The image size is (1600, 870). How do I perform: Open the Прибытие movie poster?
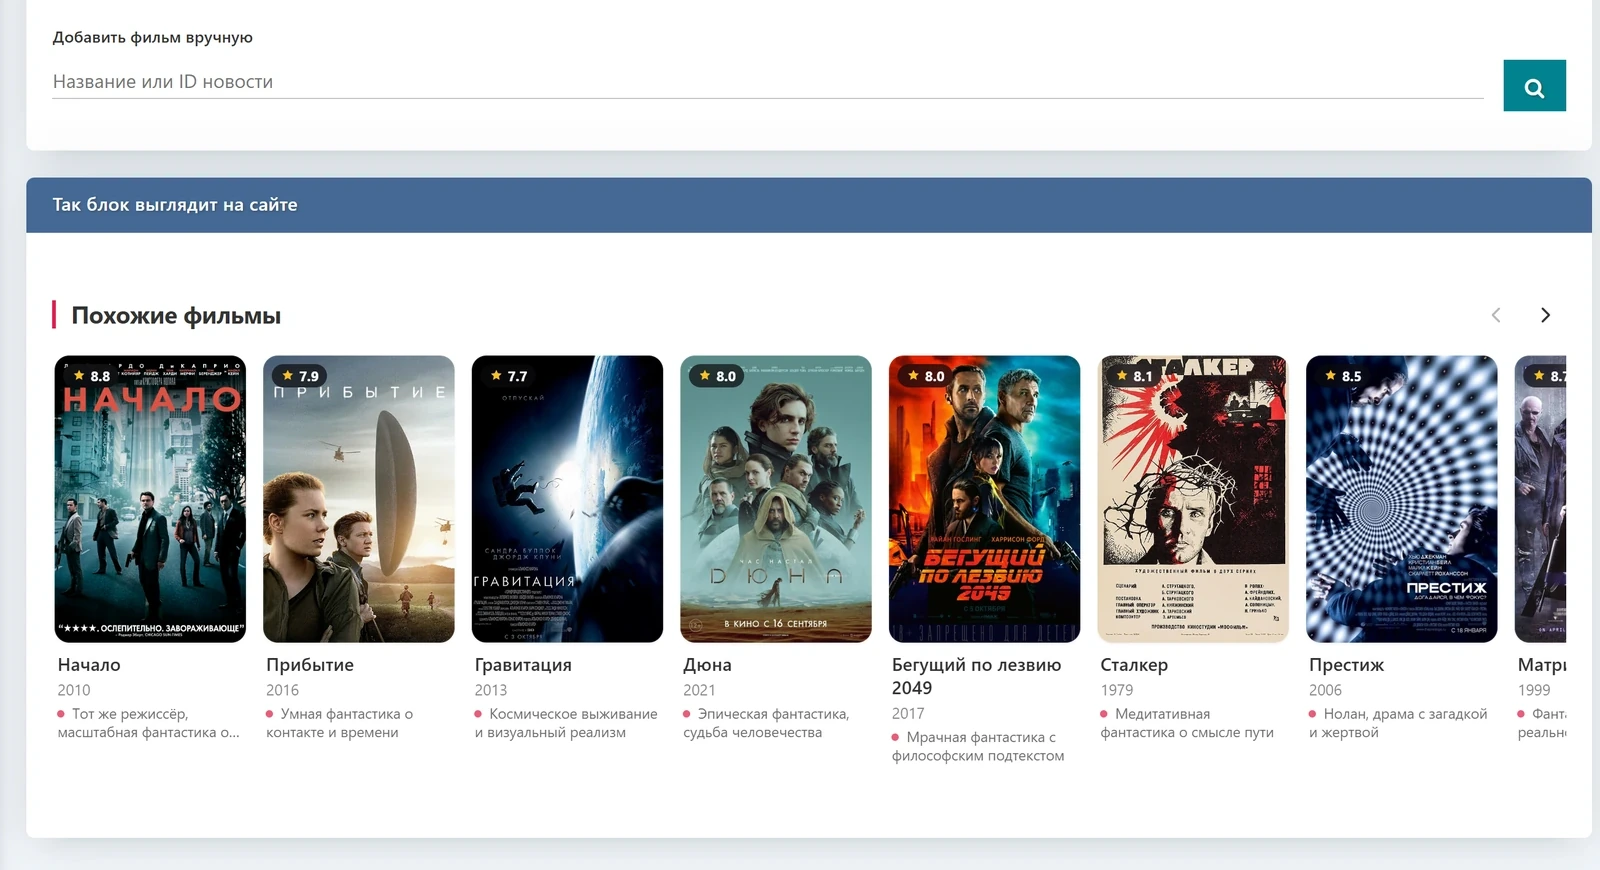[x=359, y=499]
